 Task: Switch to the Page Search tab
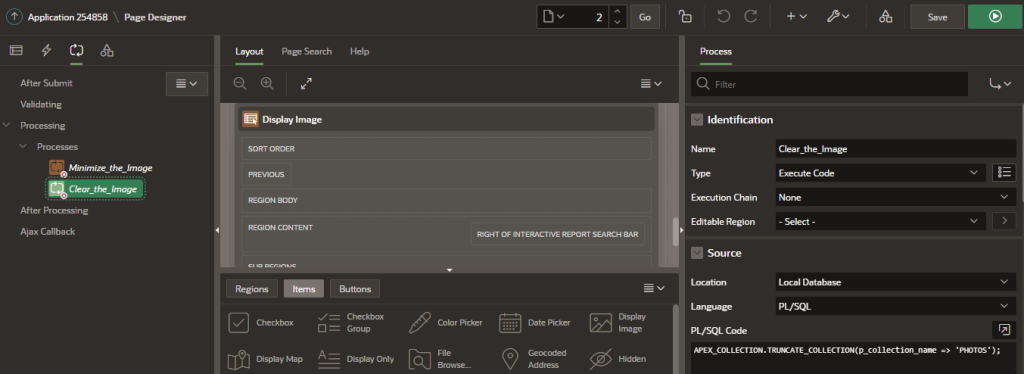tap(306, 52)
